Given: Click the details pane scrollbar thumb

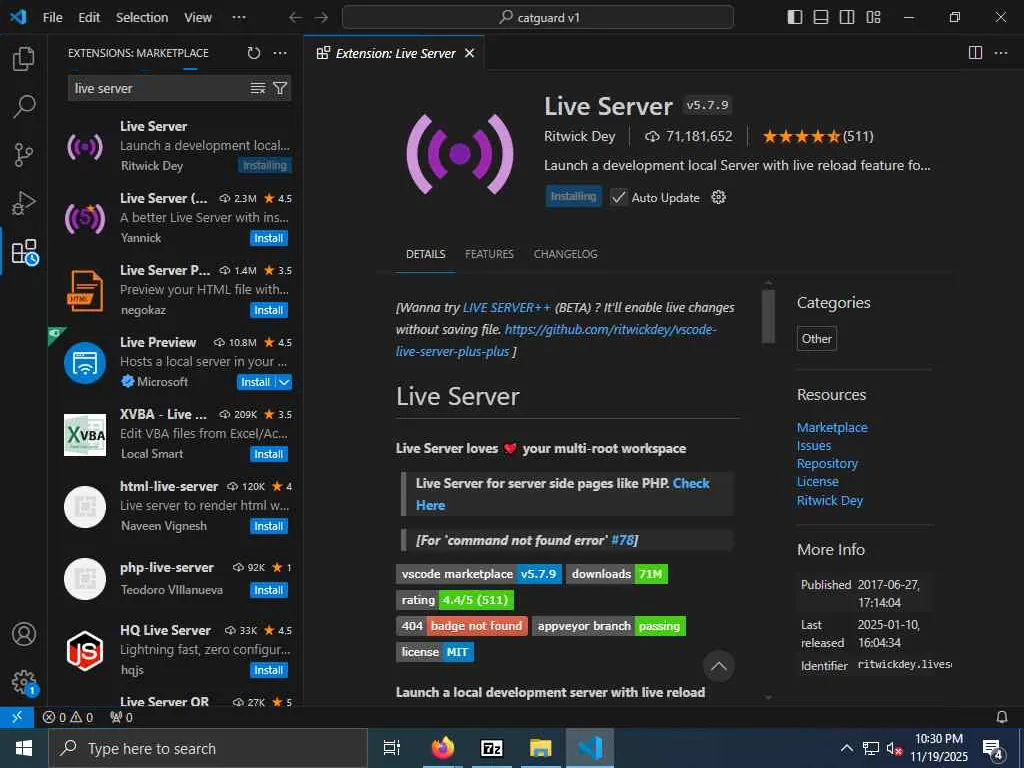Looking at the screenshot, I should click(x=768, y=316).
